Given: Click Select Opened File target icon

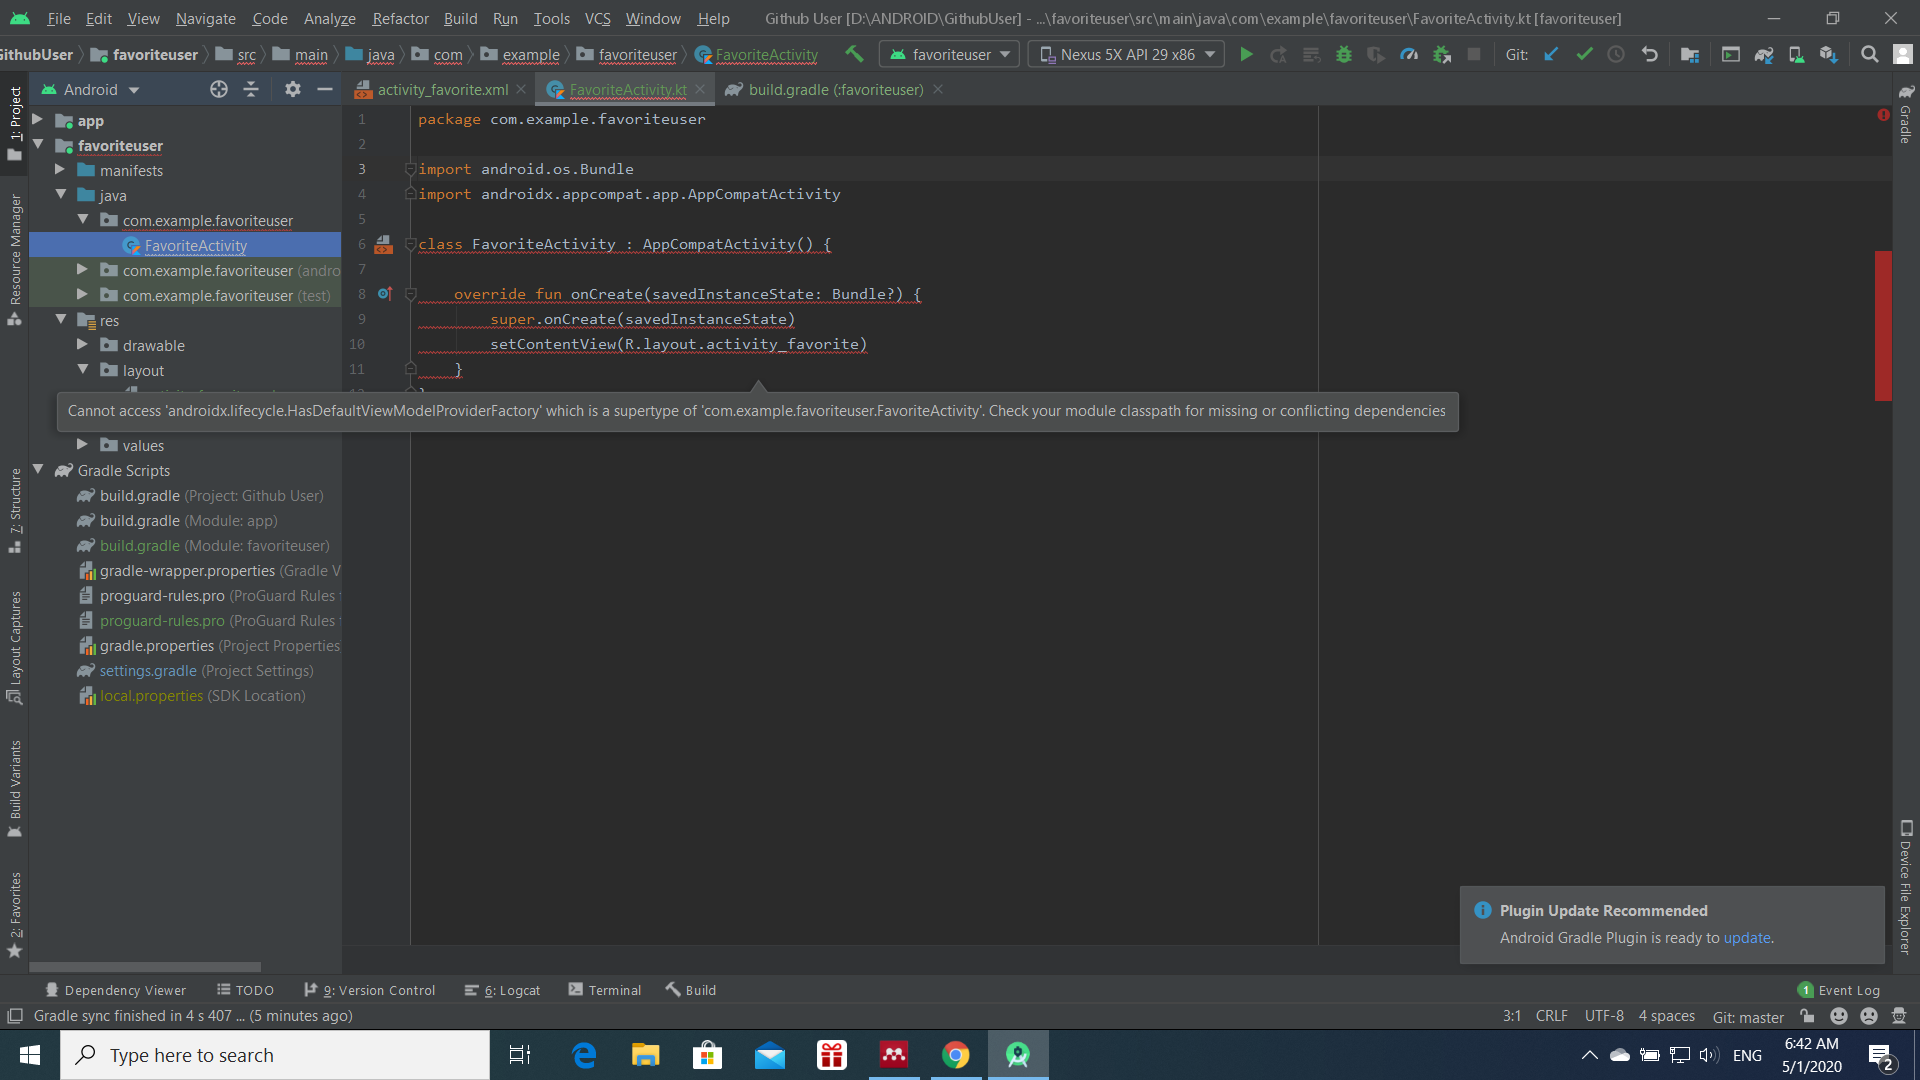Looking at the screenshot, I should tap(218, 90).
